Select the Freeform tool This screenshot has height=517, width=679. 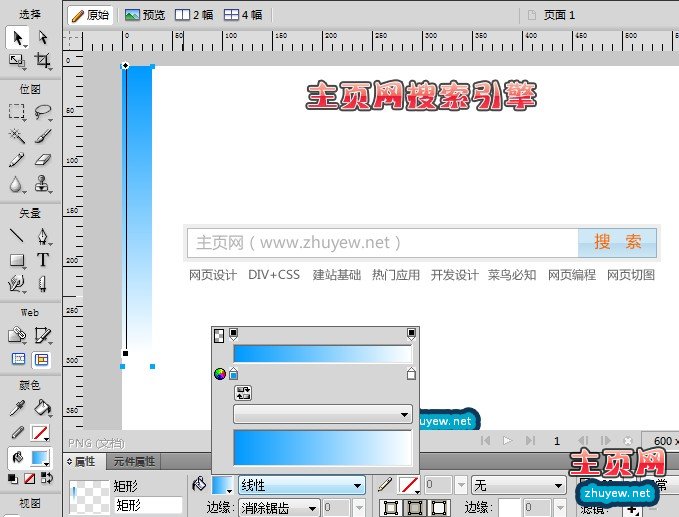[x=17, y=284]
